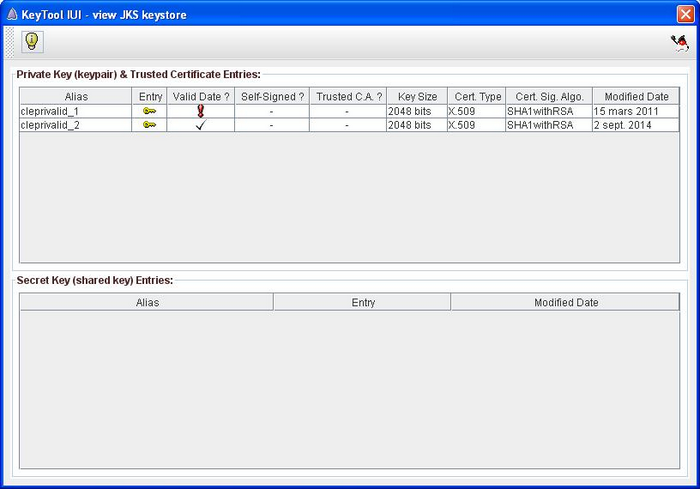Click the key icon for cleprivalid_2
The height and width of the screenshot is (489, 700).
(x=149, y=125)
